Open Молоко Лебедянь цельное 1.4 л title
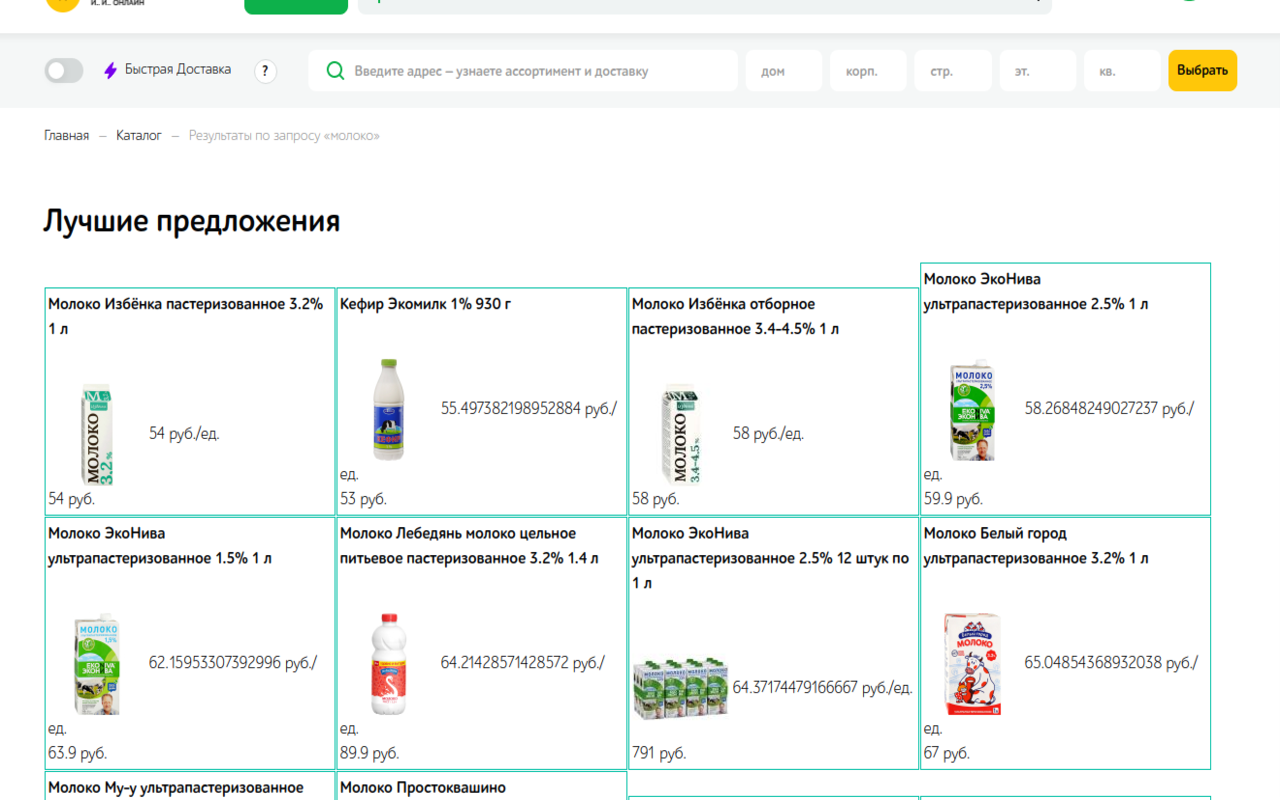This screenshot has width=1280, height=800. click(x=469, y=546)
